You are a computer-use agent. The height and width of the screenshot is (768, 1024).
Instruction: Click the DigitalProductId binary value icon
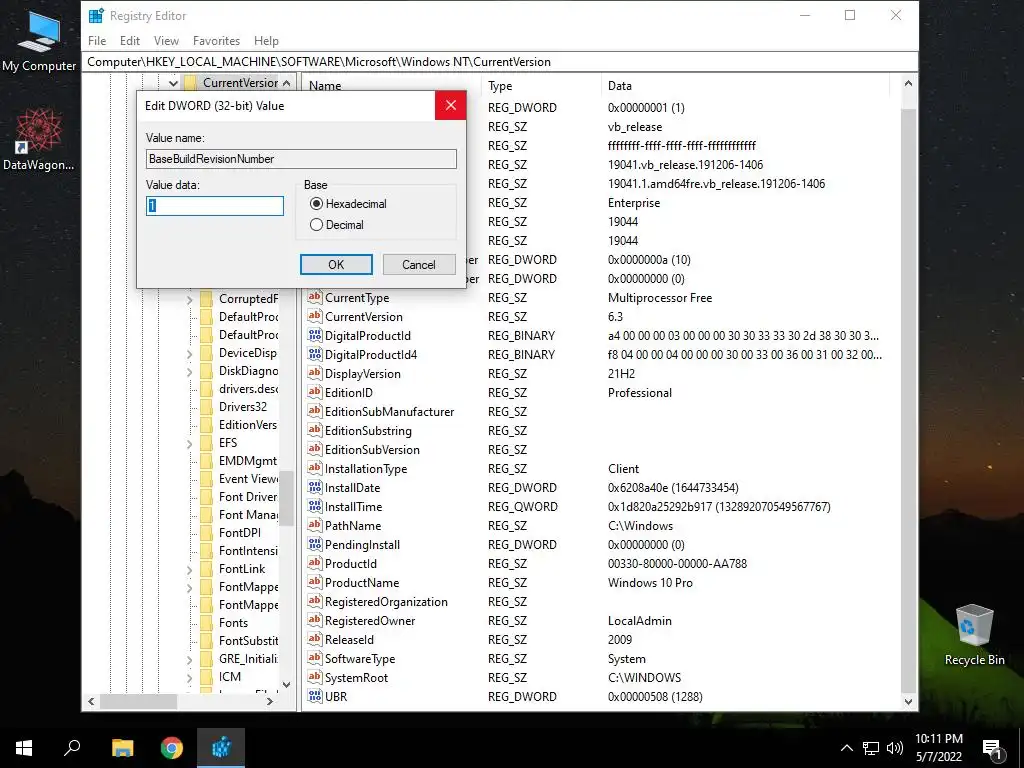coord(315,335)
